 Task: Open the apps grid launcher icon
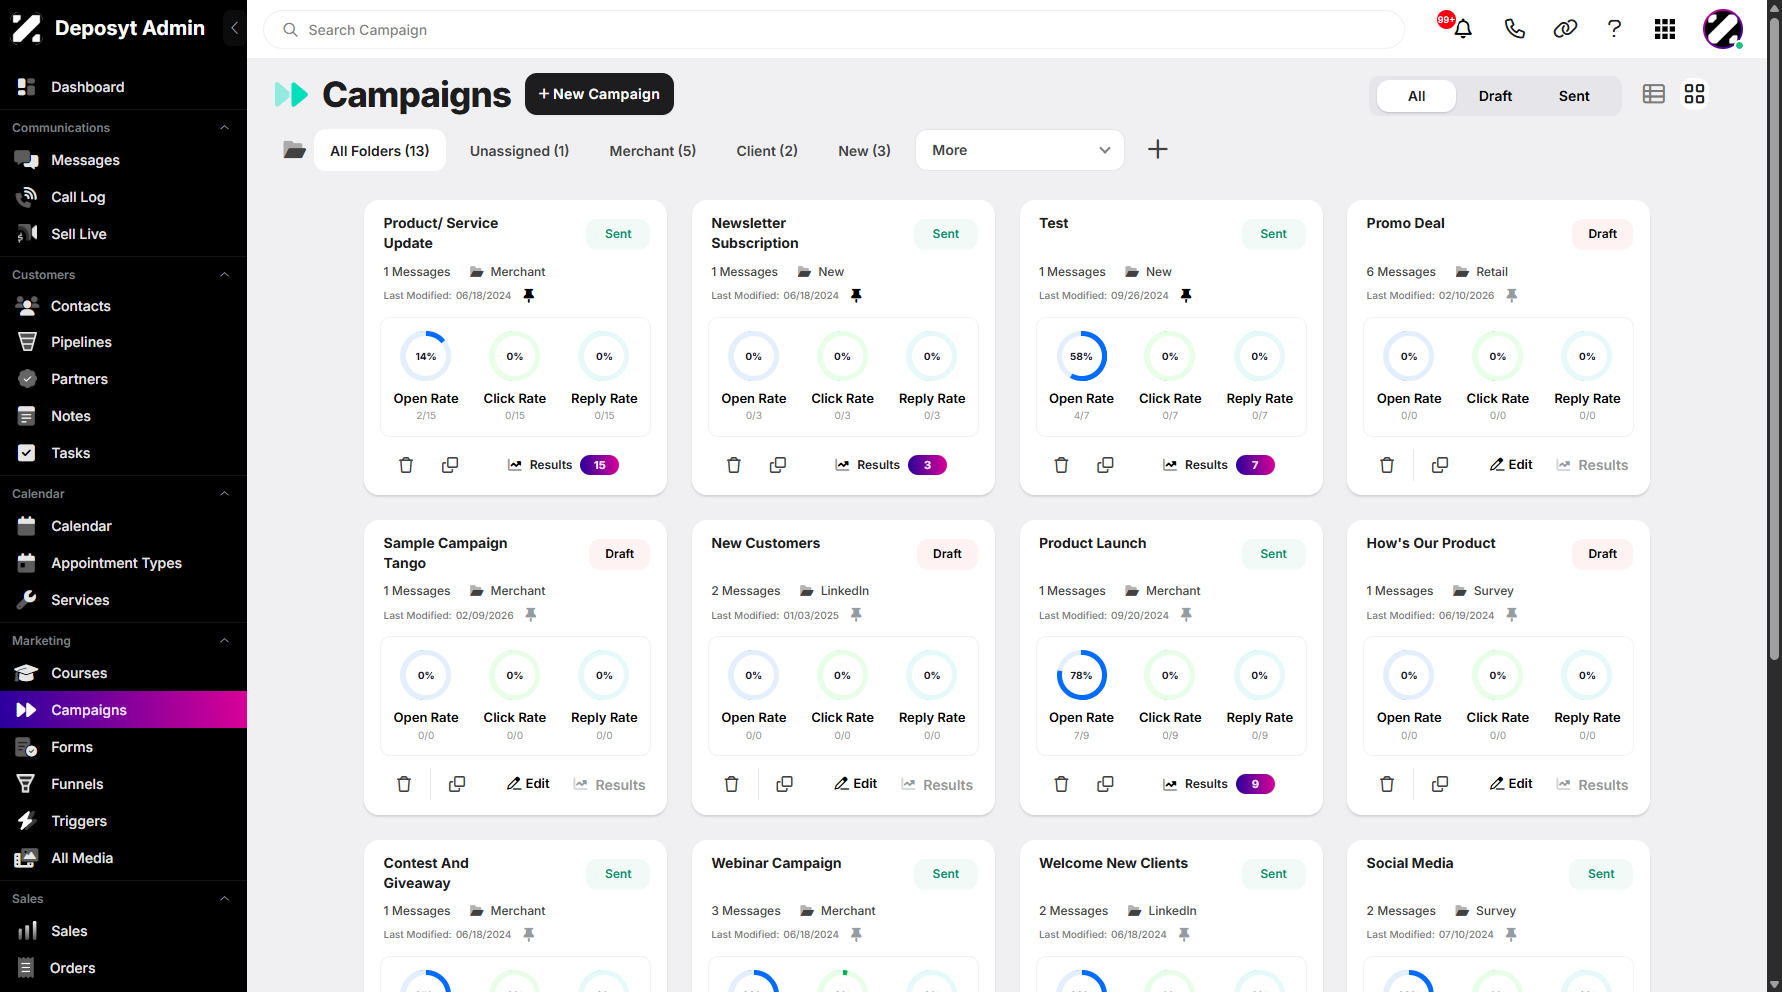1665,29
